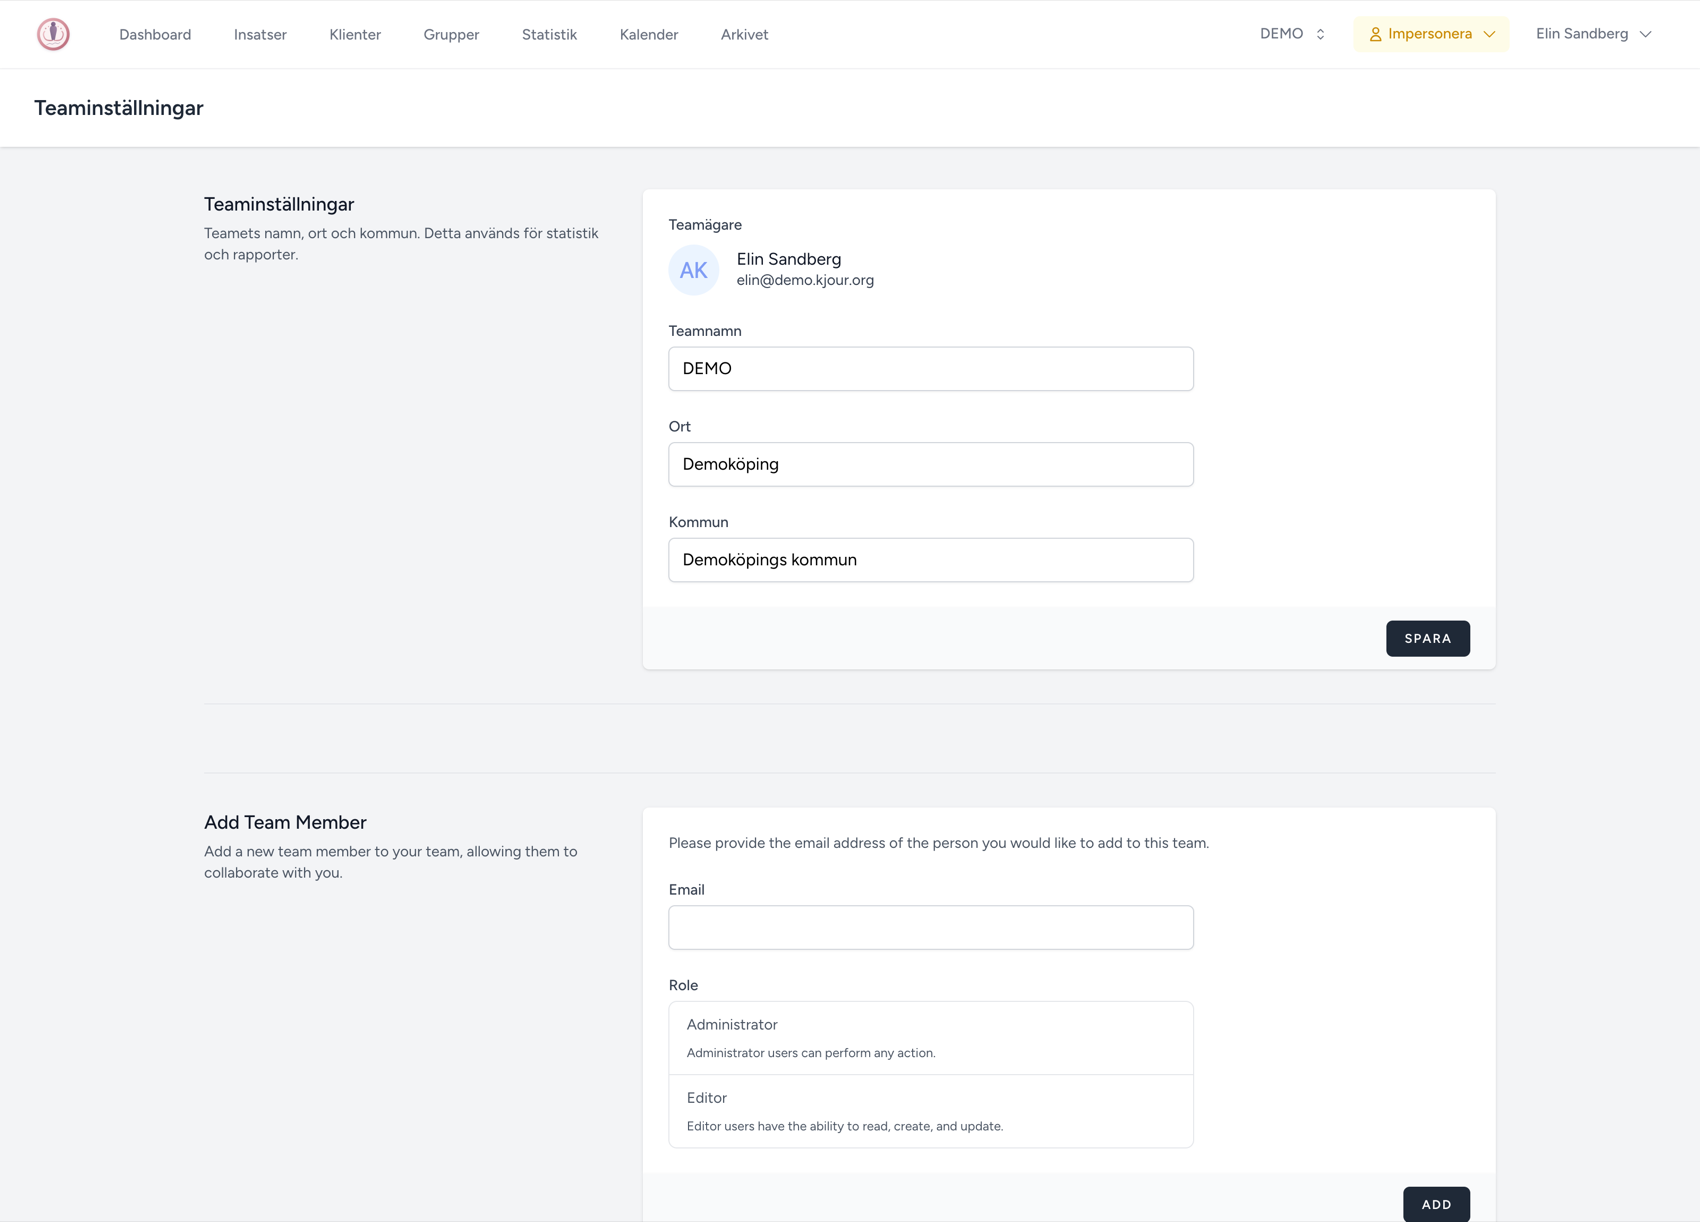Click the Teamägare label
The height and width of the screenshot is (1222, 1700).
[x=705, y=225]
